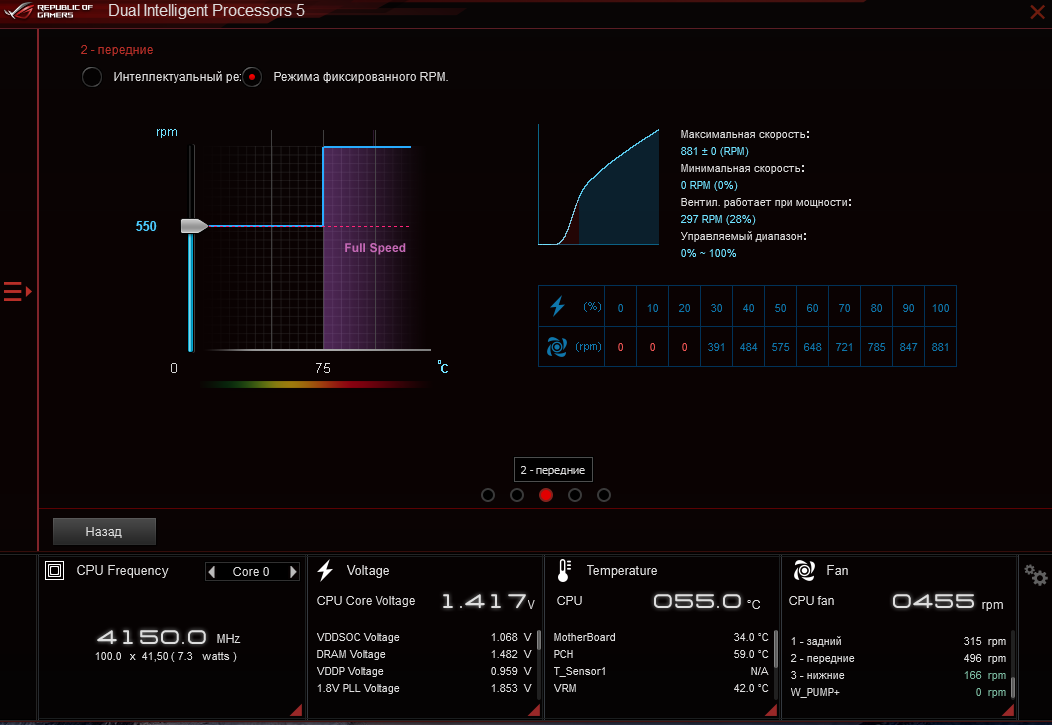Click the 881 ± 0 (RPM) max speed value

click(714, 152)
